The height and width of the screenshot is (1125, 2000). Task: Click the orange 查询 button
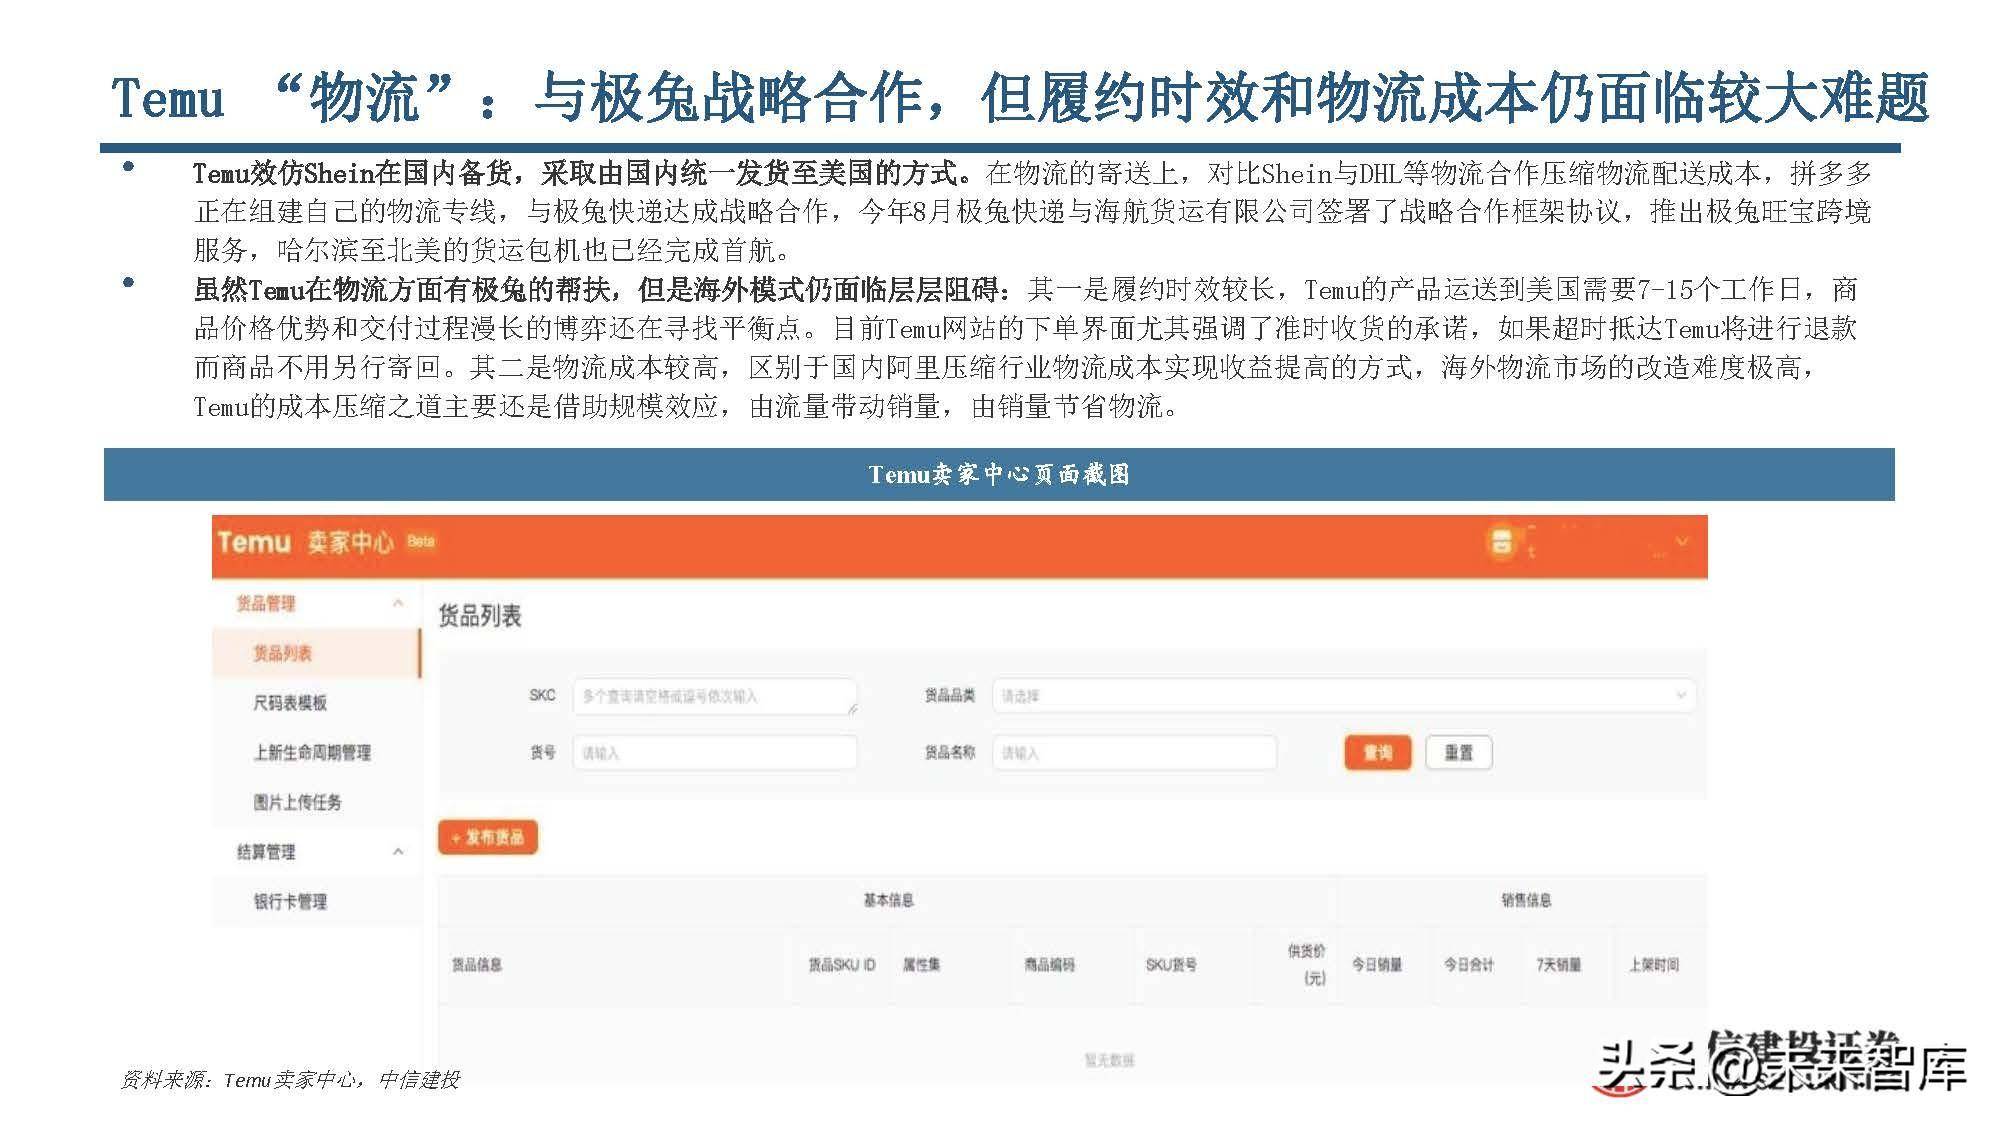[x=1377, y=752]
